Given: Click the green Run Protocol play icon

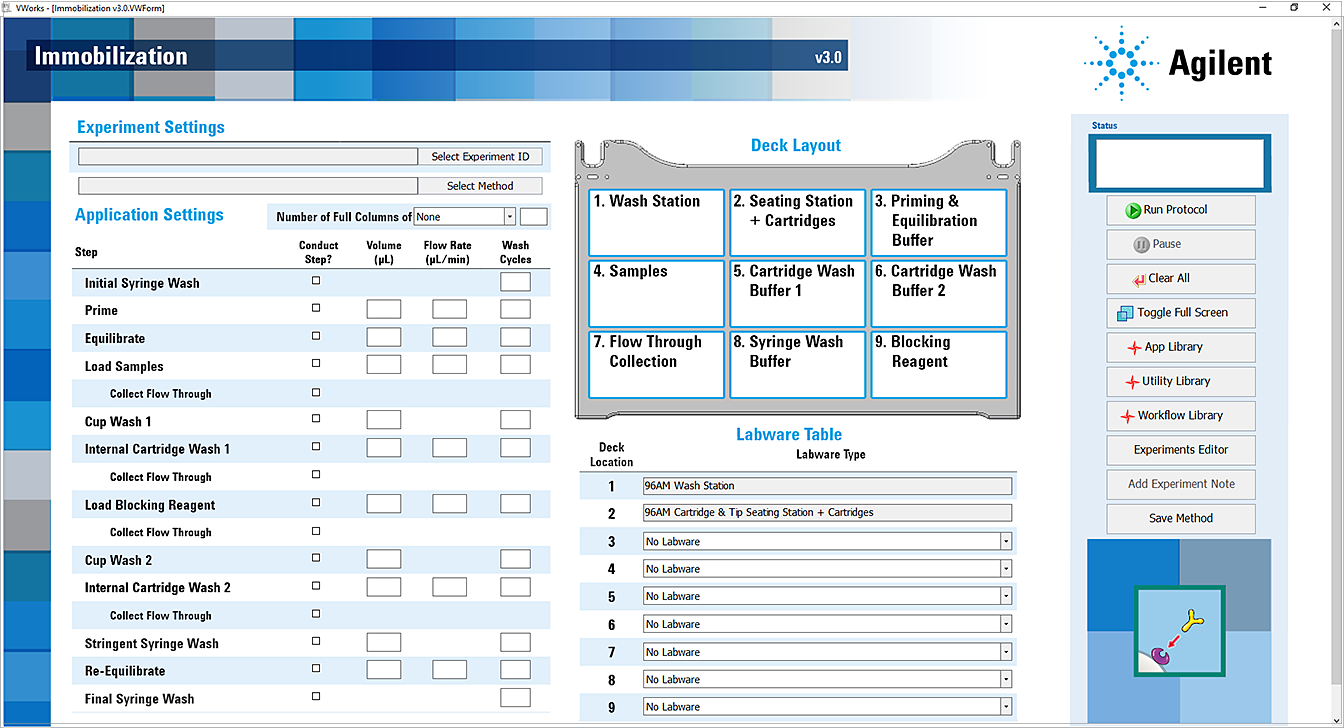Looking at the screenshot, I should [1133, 210].
